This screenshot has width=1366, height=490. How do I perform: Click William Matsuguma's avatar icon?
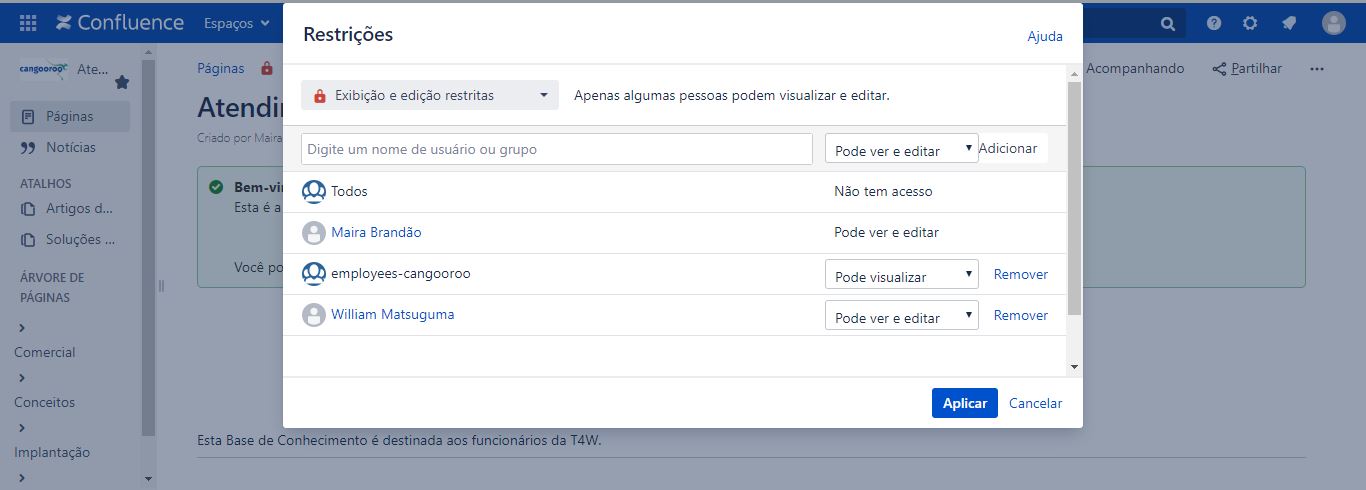(314, 314)
